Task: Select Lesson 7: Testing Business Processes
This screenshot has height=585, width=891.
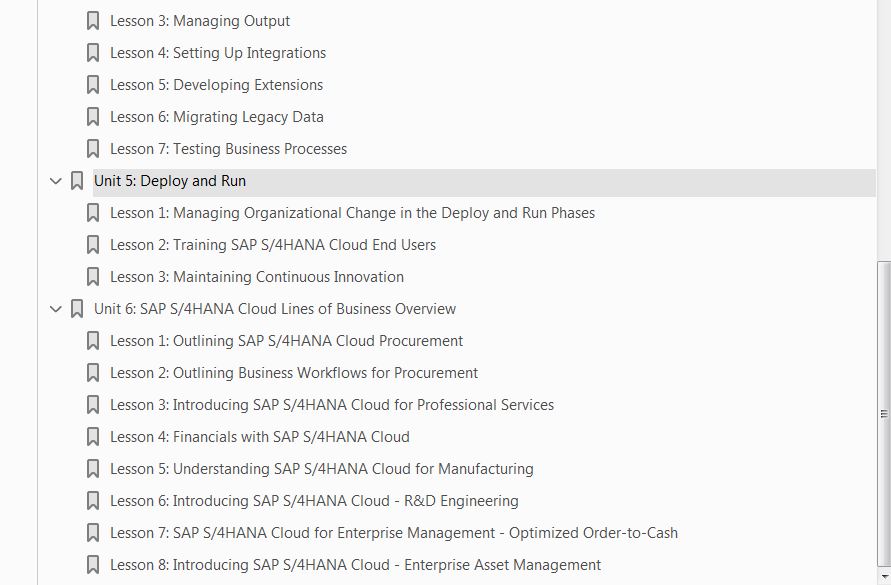Action: pyautogui.click(x=228, y=149)
